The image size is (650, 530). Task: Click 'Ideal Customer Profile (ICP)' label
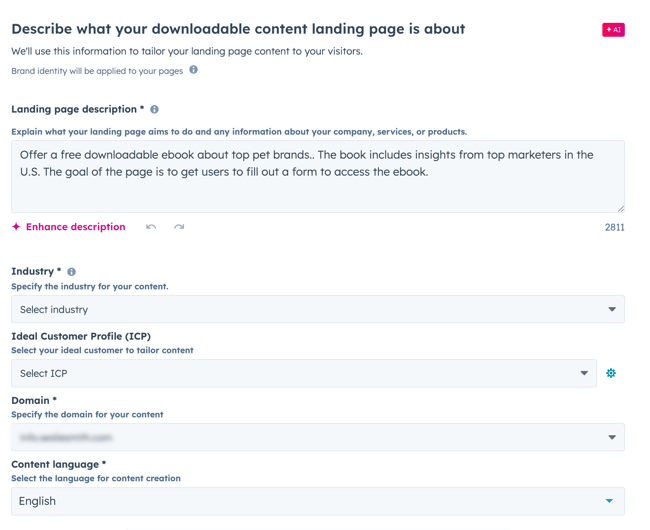(x=81, y=336)
